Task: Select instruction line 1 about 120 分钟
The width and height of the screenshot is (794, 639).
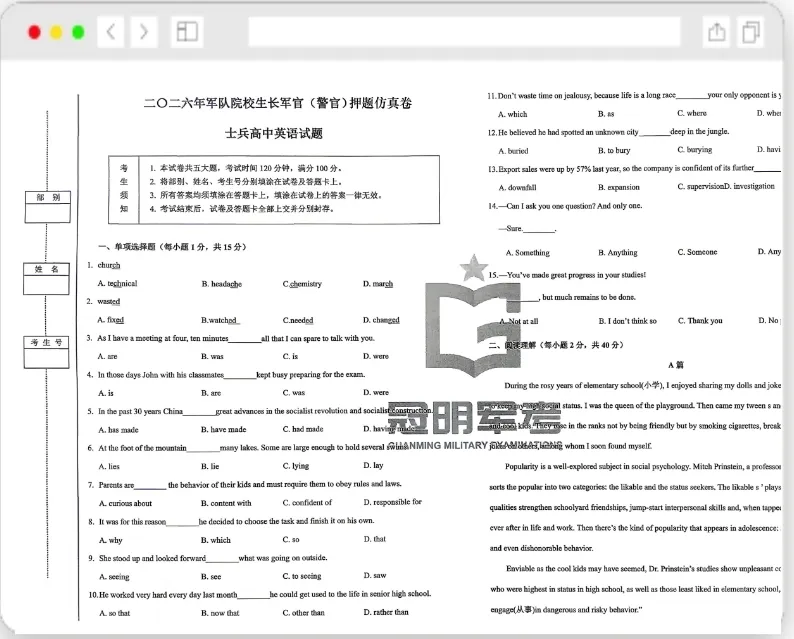Action: [x=246, y=168]
